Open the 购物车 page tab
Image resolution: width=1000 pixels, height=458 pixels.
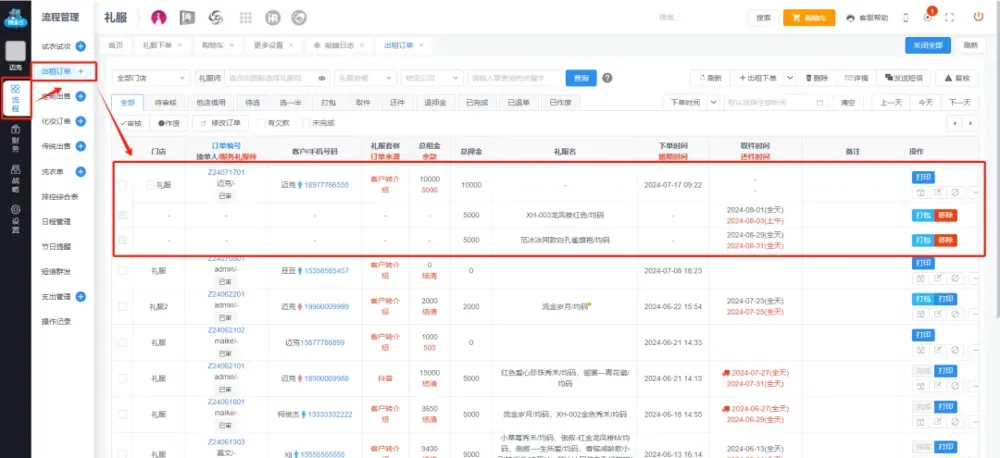click(213, 46)
